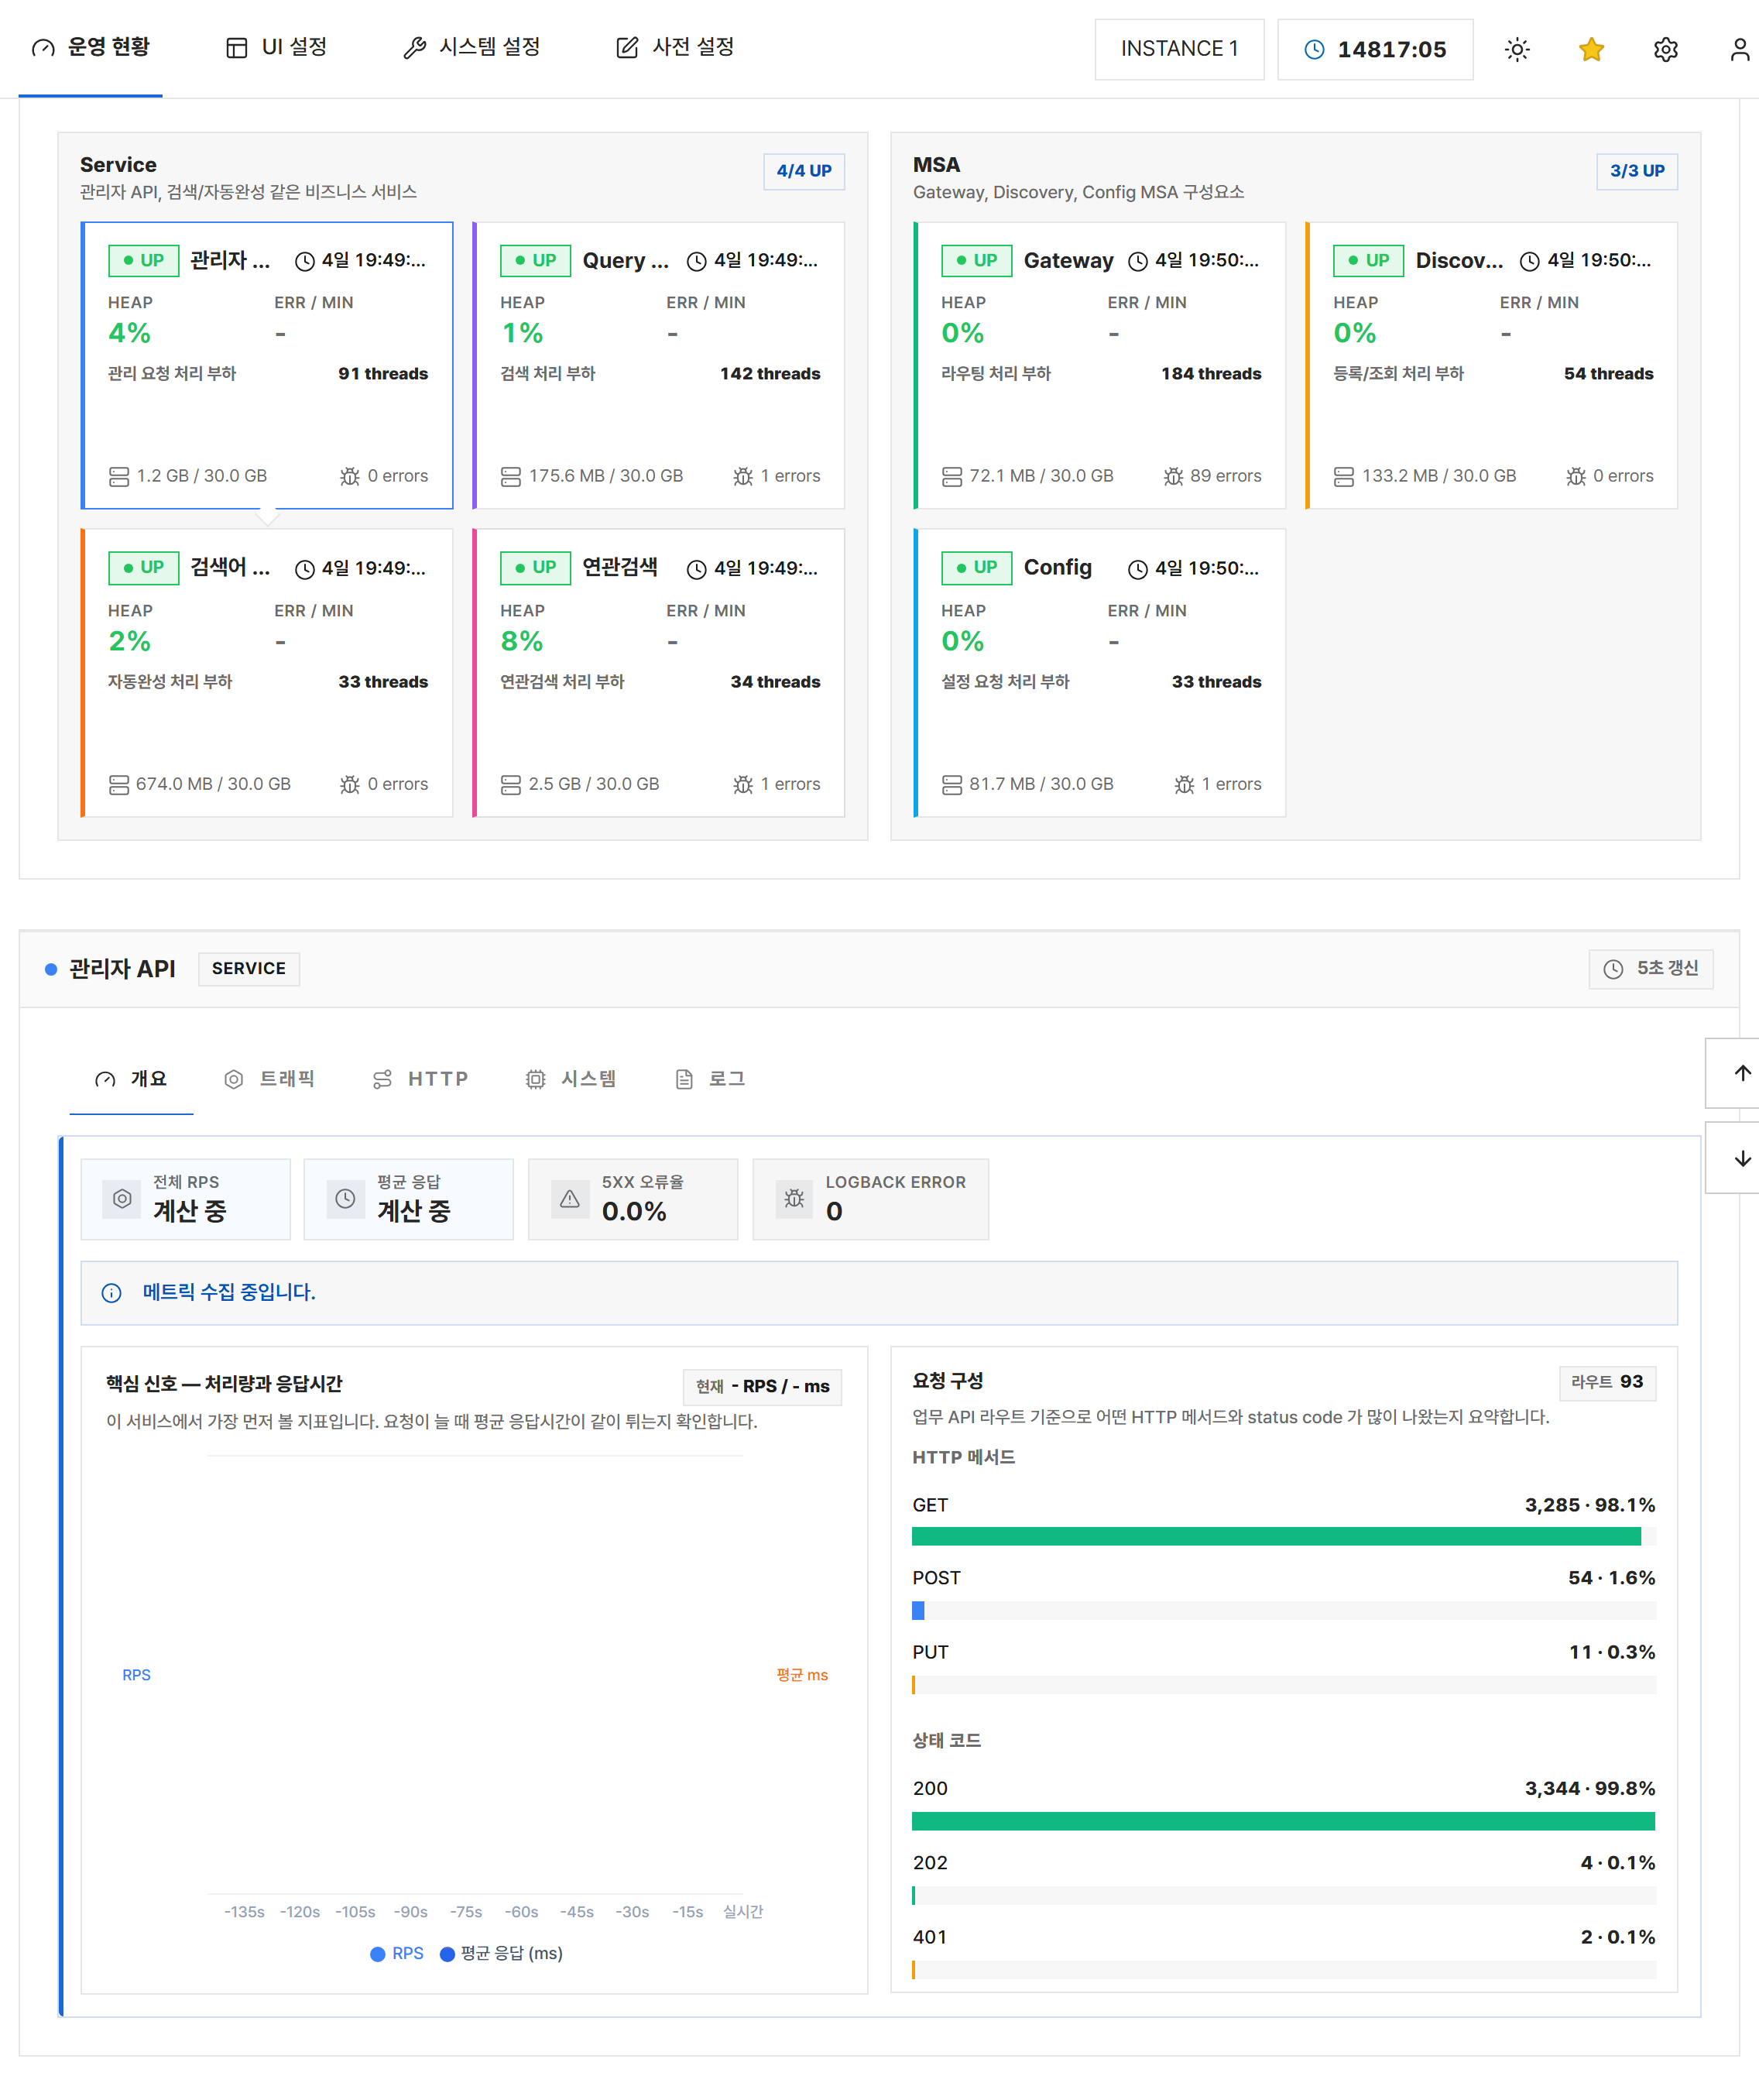Toggle 평균 응답 (ms) series in legend
This screenshot has height=2100, width=1759.
501,1953
